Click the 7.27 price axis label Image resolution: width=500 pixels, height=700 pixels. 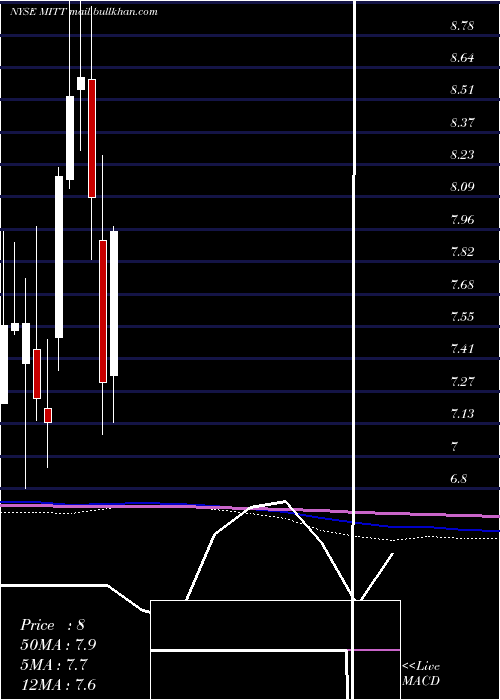pos(462,382)
